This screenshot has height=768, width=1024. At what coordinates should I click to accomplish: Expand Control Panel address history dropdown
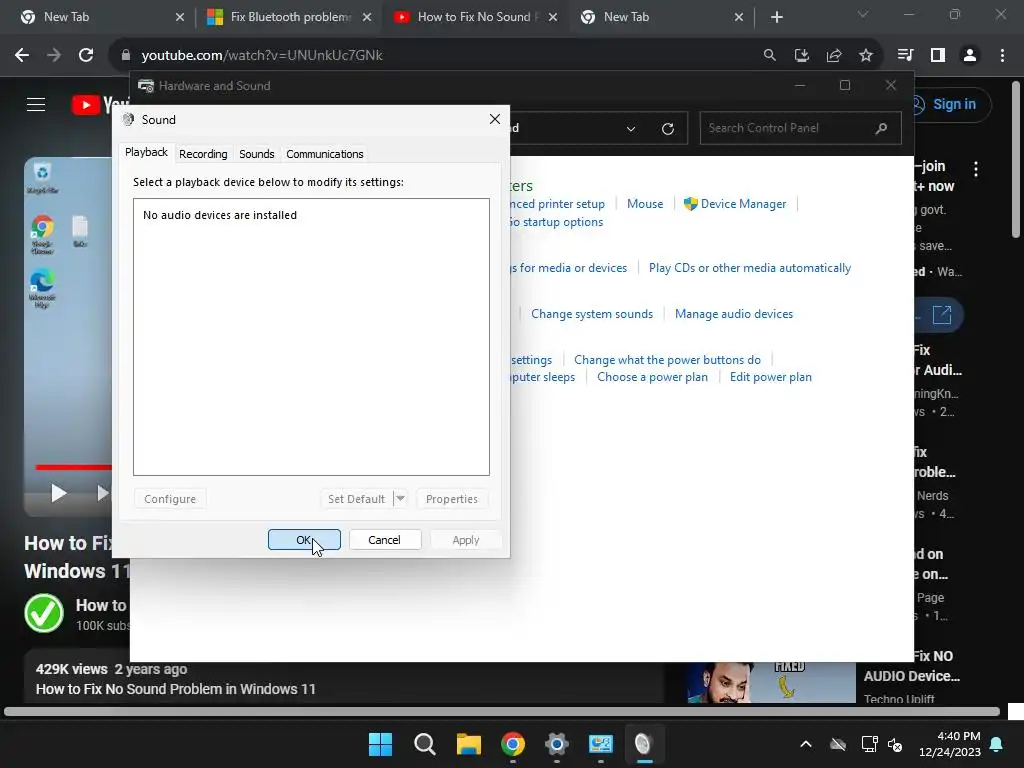(631, 129)
